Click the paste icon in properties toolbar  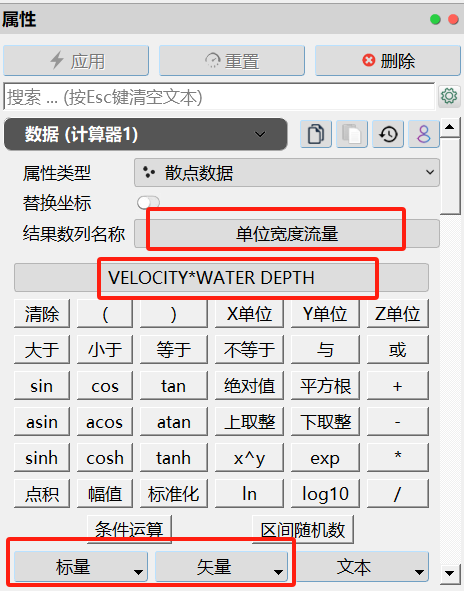352,134
